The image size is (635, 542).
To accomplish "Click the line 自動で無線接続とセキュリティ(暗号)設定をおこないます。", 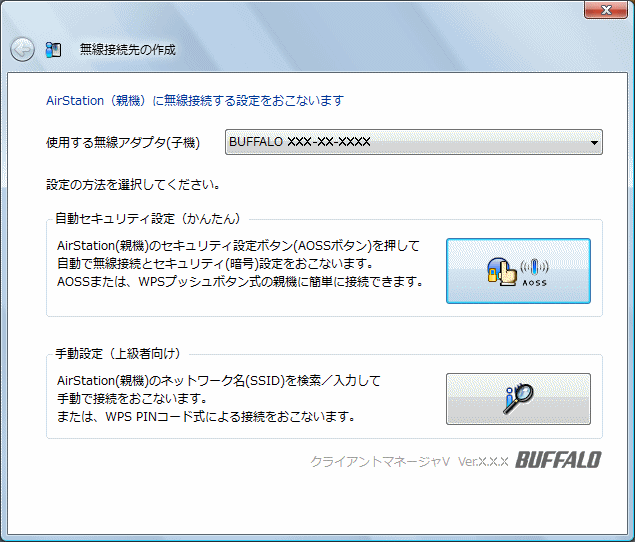I will [x=215, y=264].
